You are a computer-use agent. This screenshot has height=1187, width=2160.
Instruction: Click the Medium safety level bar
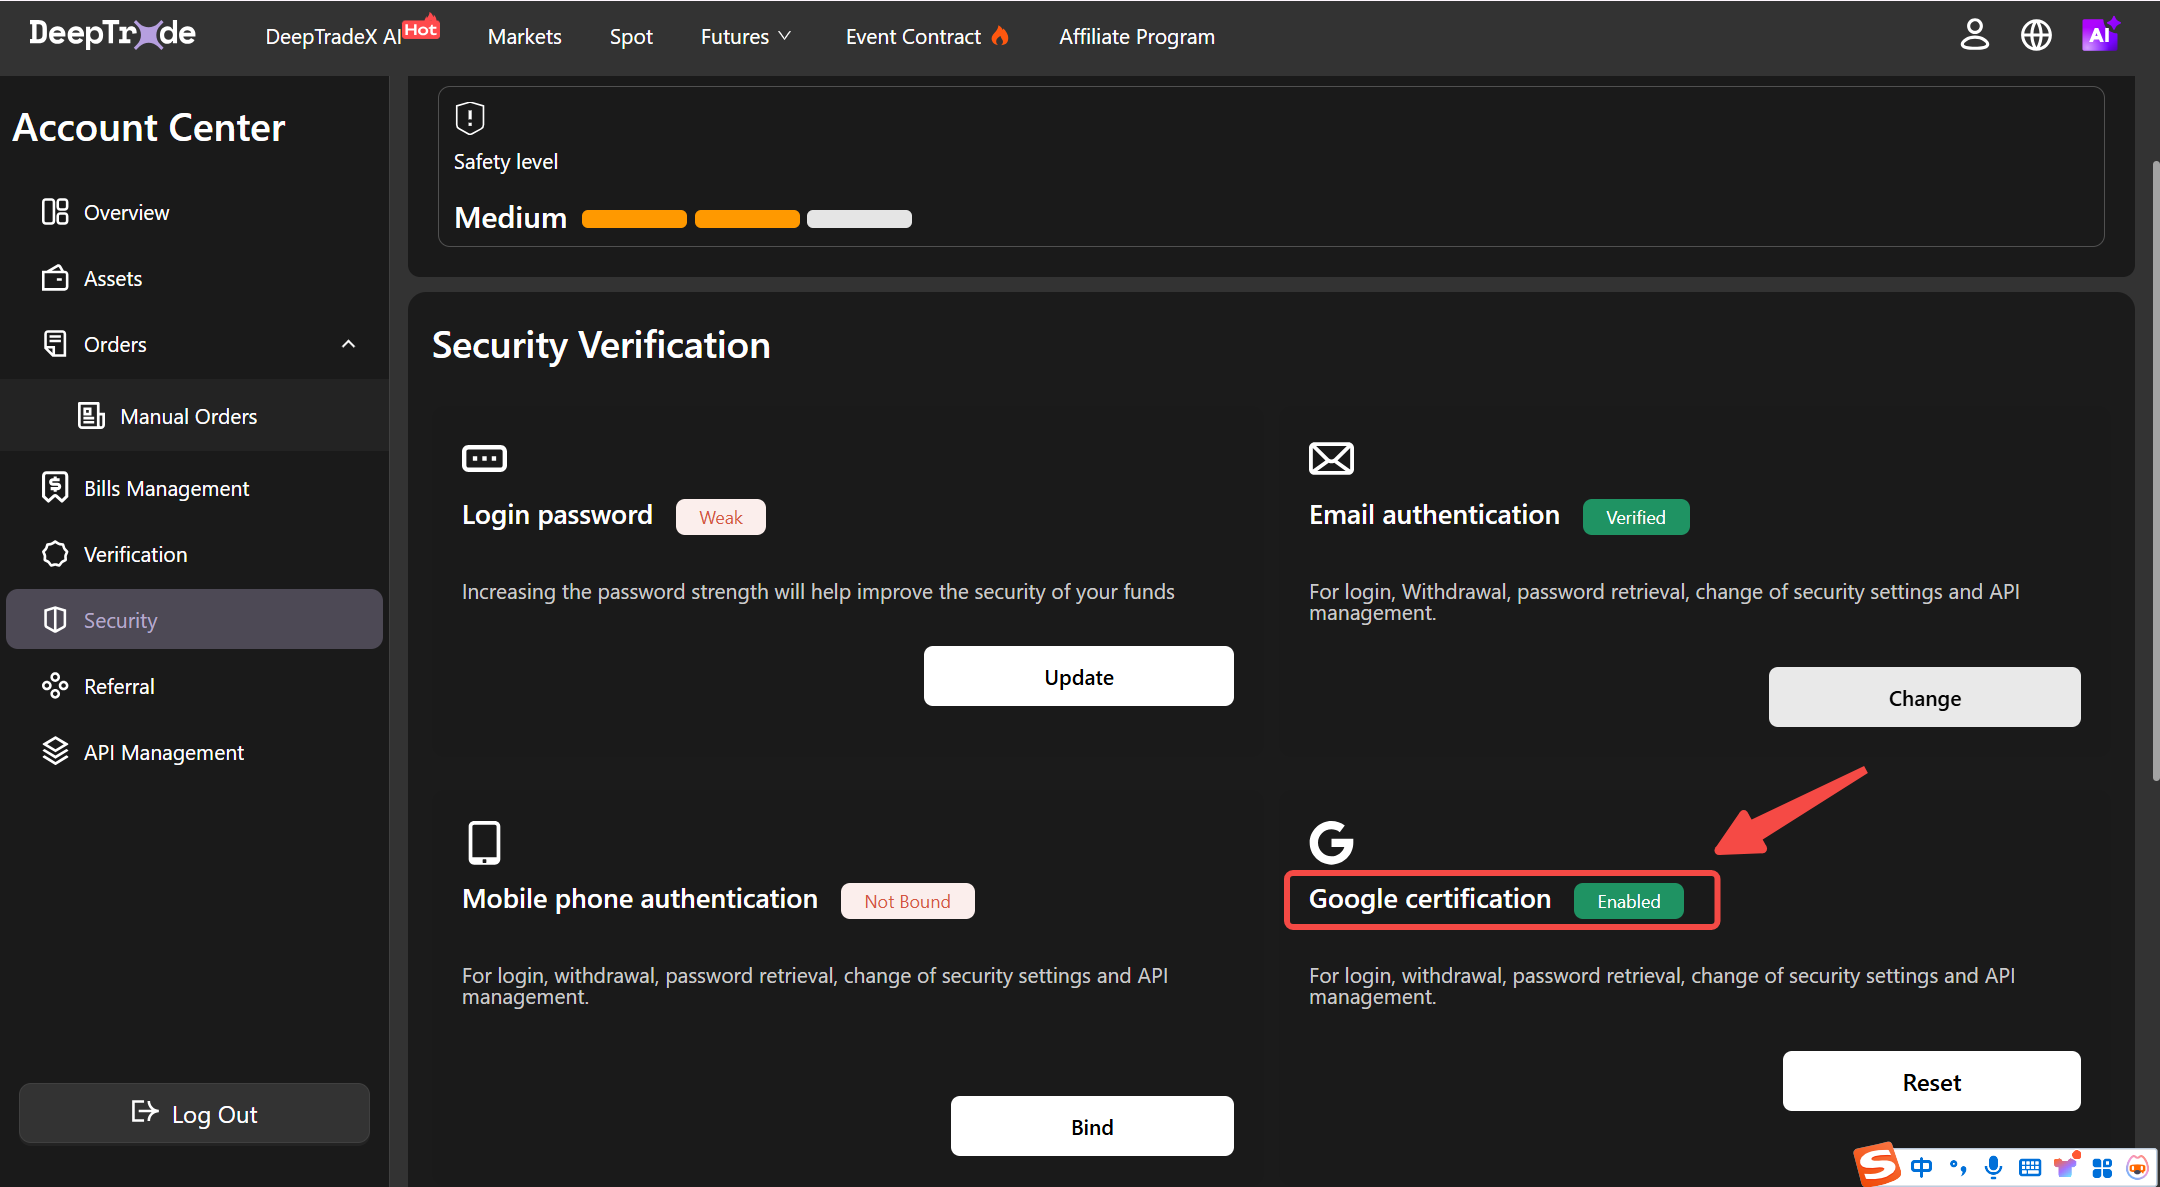[746, 219]
